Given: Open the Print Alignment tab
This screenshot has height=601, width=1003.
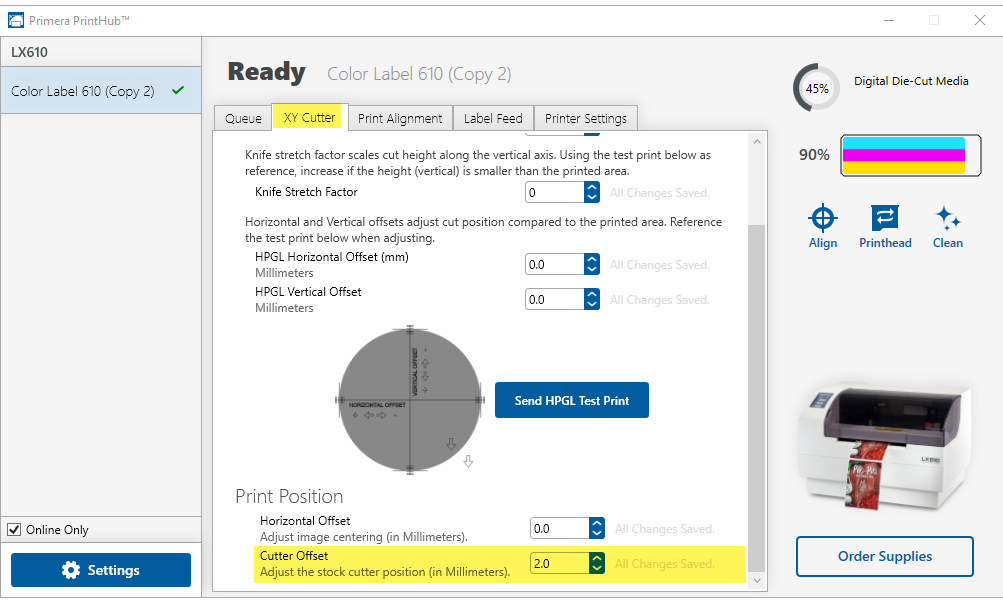Looking at the screenshot, I should click(x=400, y=118).
